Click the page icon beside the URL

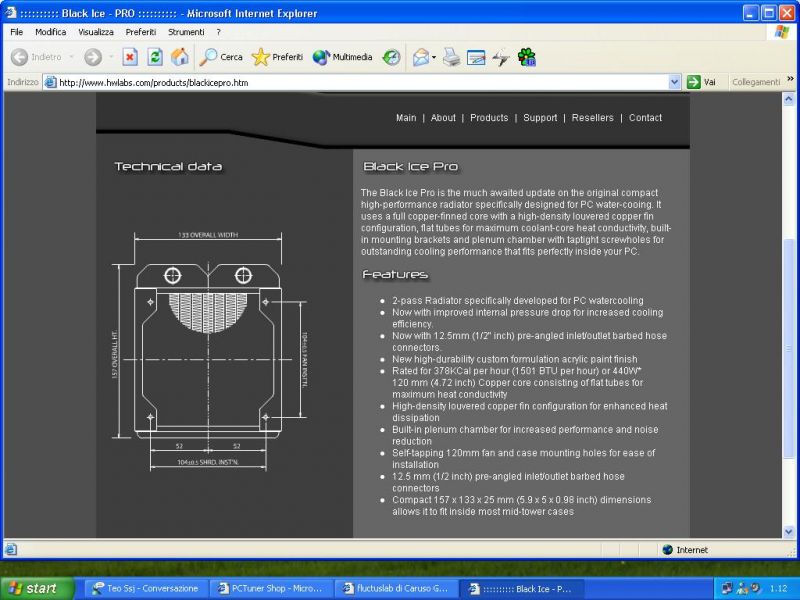click(x=50, y=82)
